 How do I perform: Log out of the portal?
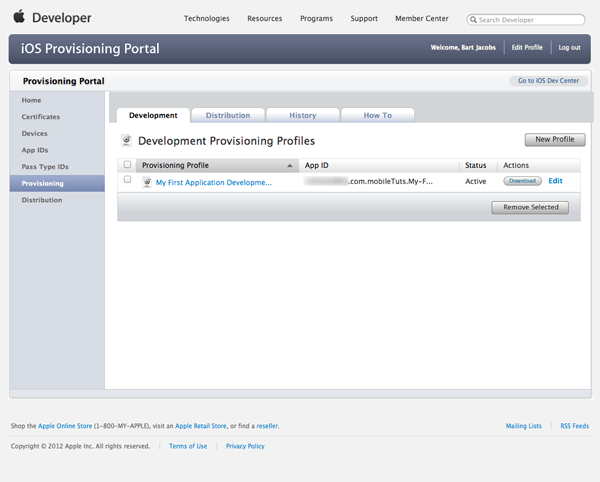(x=569, y=47)
